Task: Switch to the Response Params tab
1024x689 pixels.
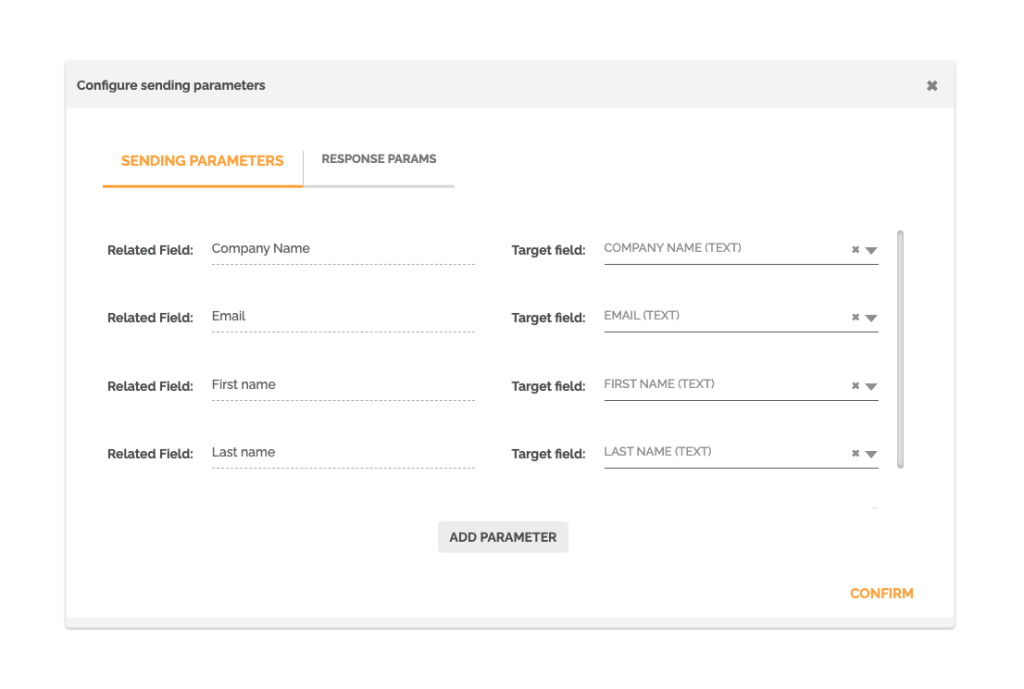Action: (378, 159)
